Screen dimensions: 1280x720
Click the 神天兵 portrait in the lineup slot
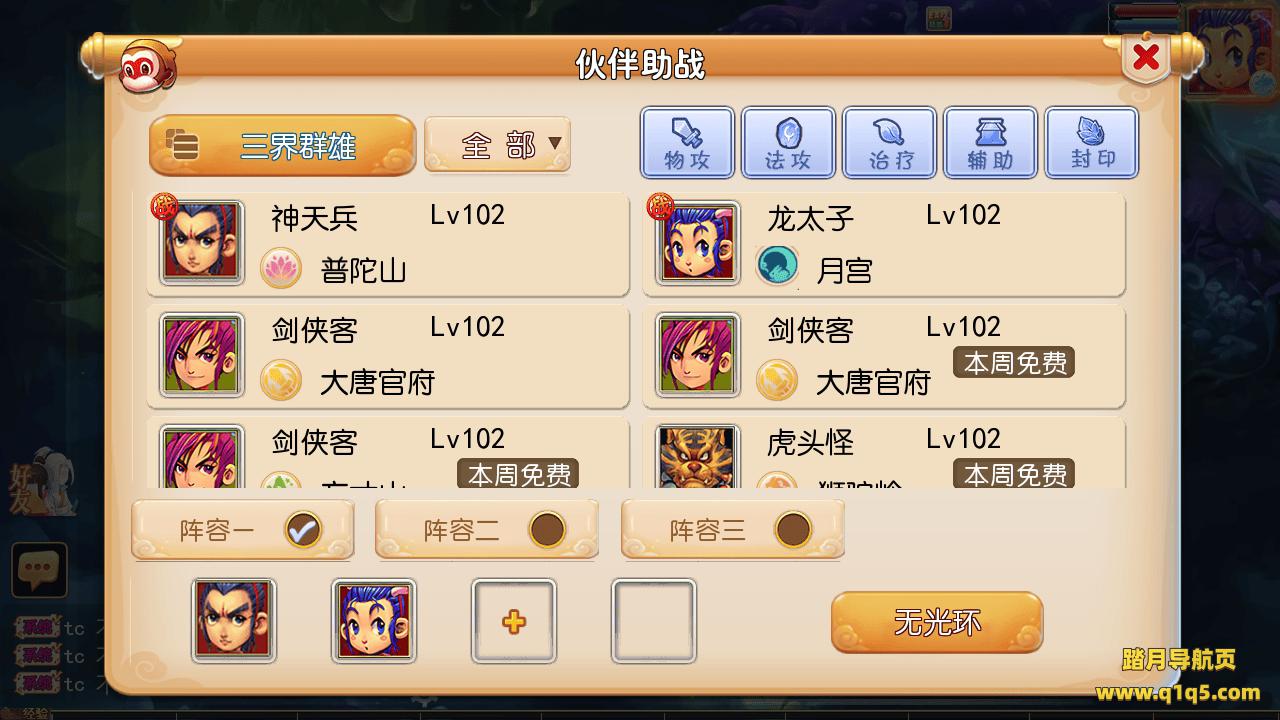point(234,621)
